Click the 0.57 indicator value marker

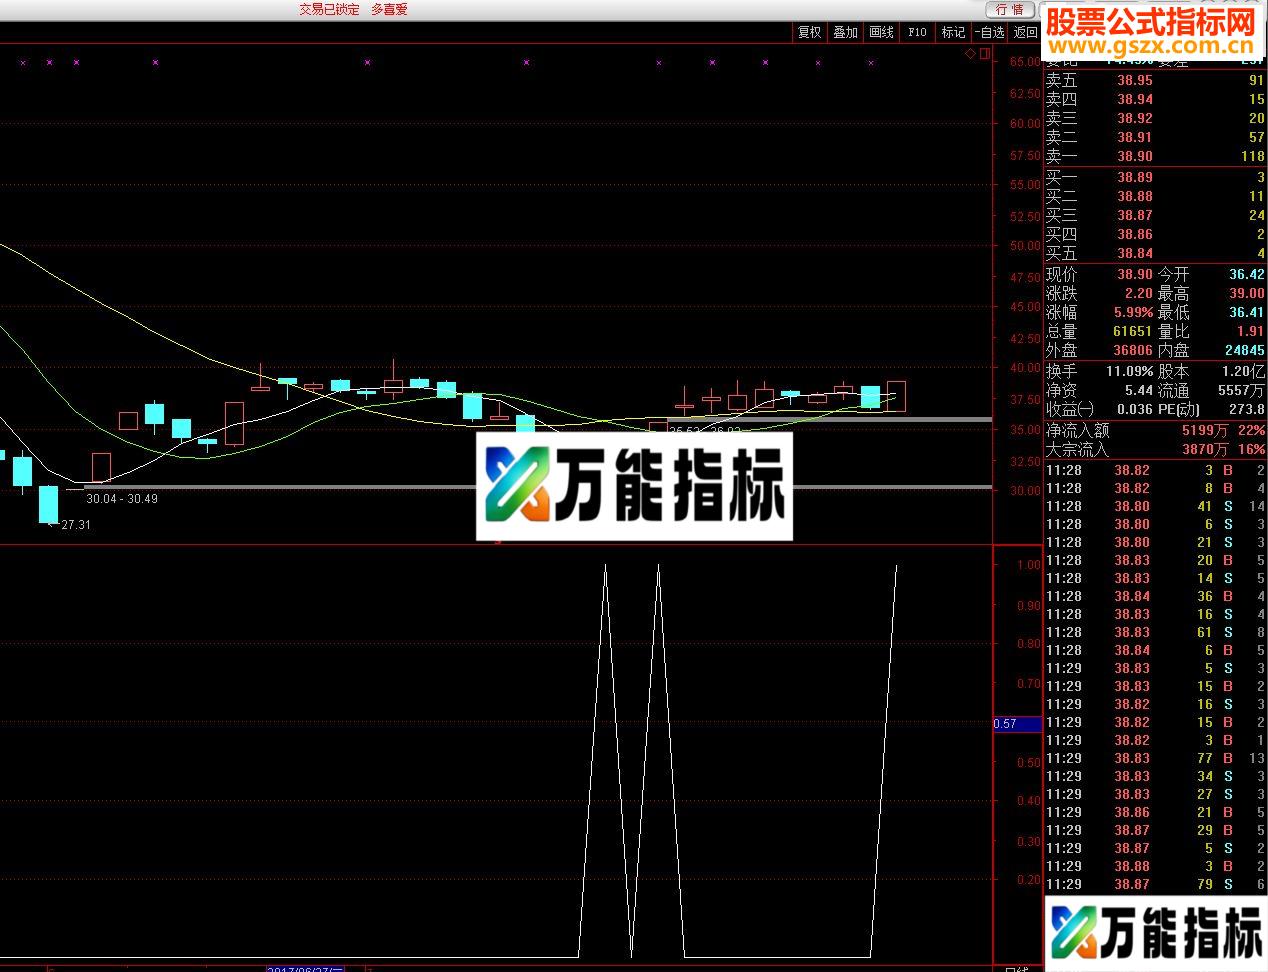pos(1015,723)
